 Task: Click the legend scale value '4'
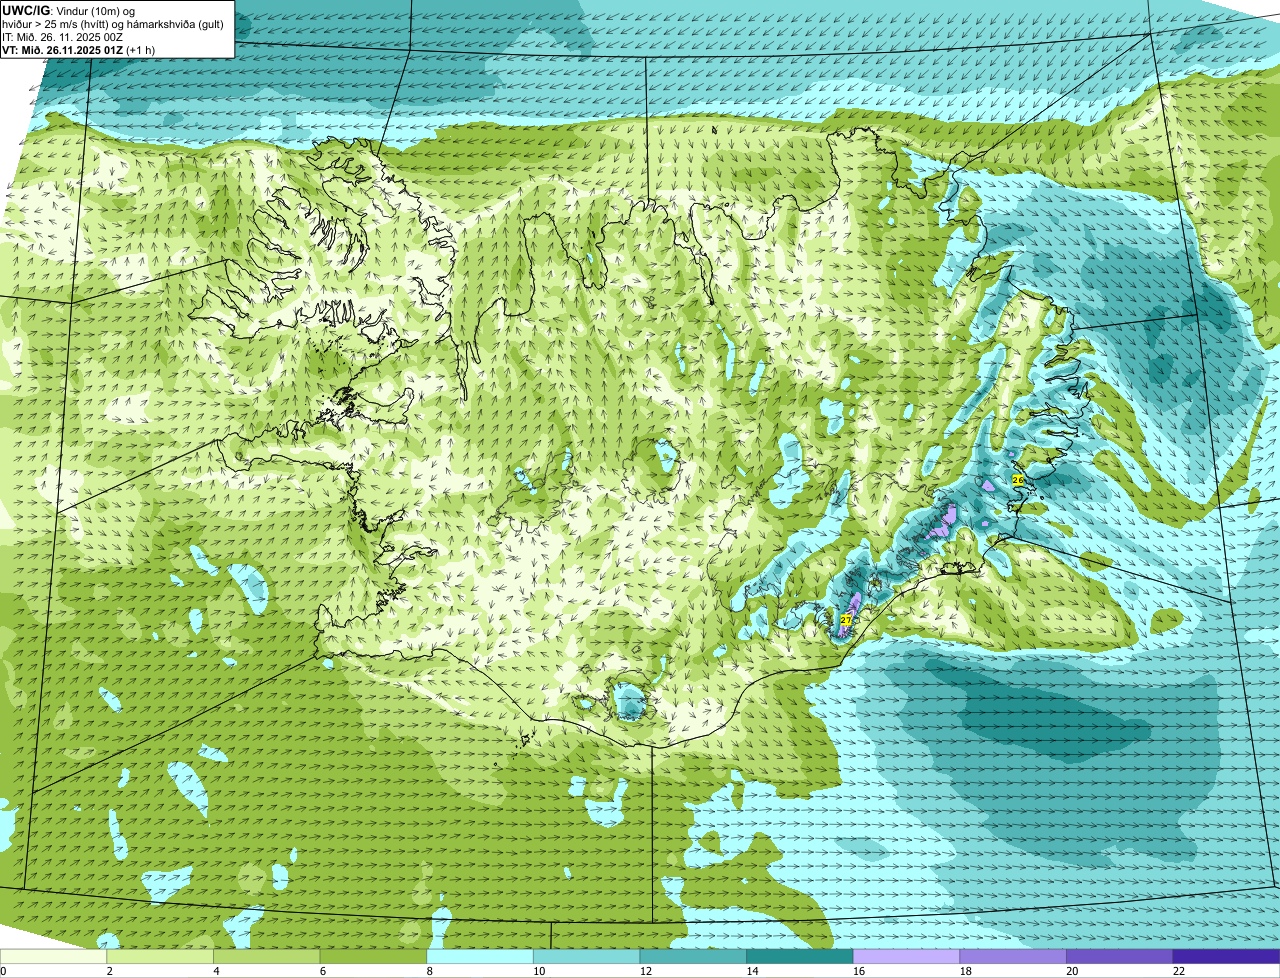tap(216, 971)
